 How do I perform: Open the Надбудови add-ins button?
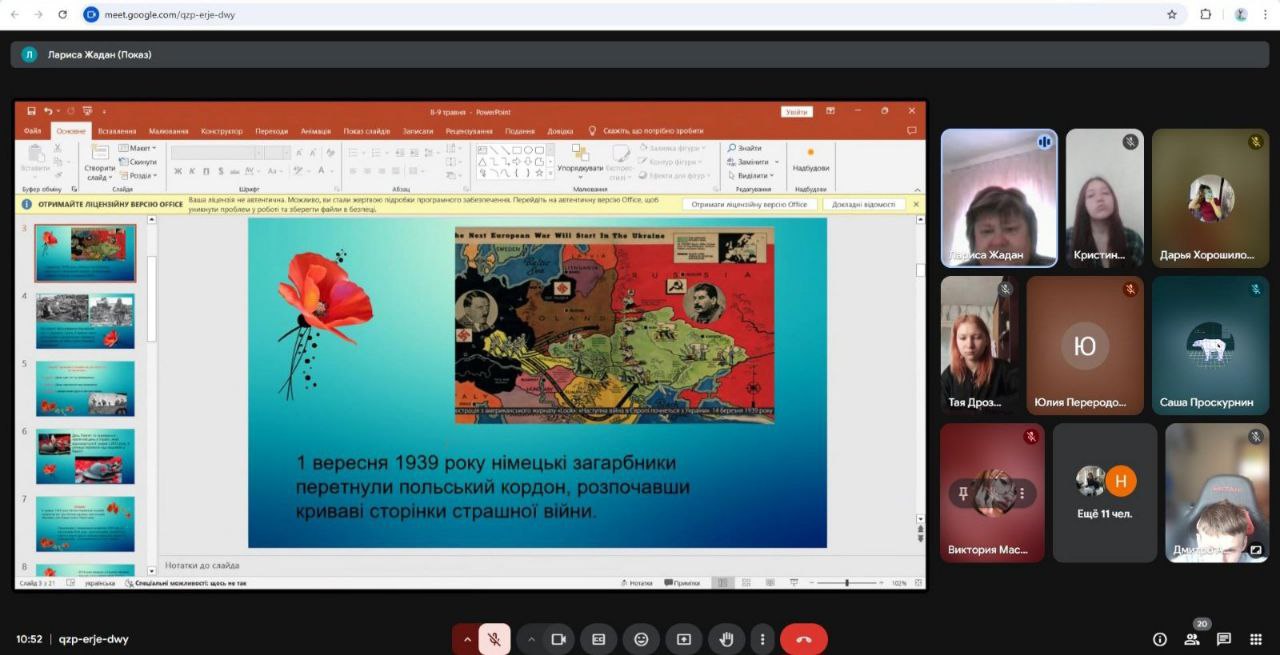tap(810, 160)
